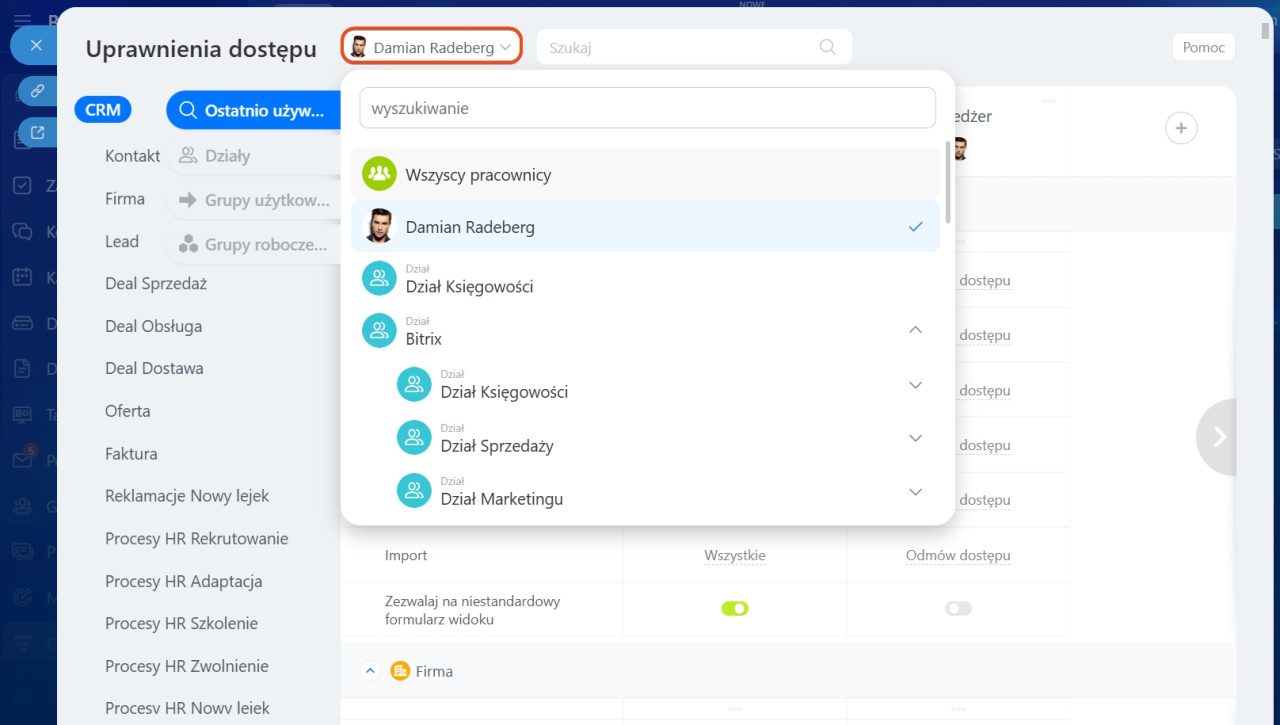The height and width of the screenshot is (725, 1280).
Task: Expand the Dział Marketingu chevron
Action: [x=915, y=491]
